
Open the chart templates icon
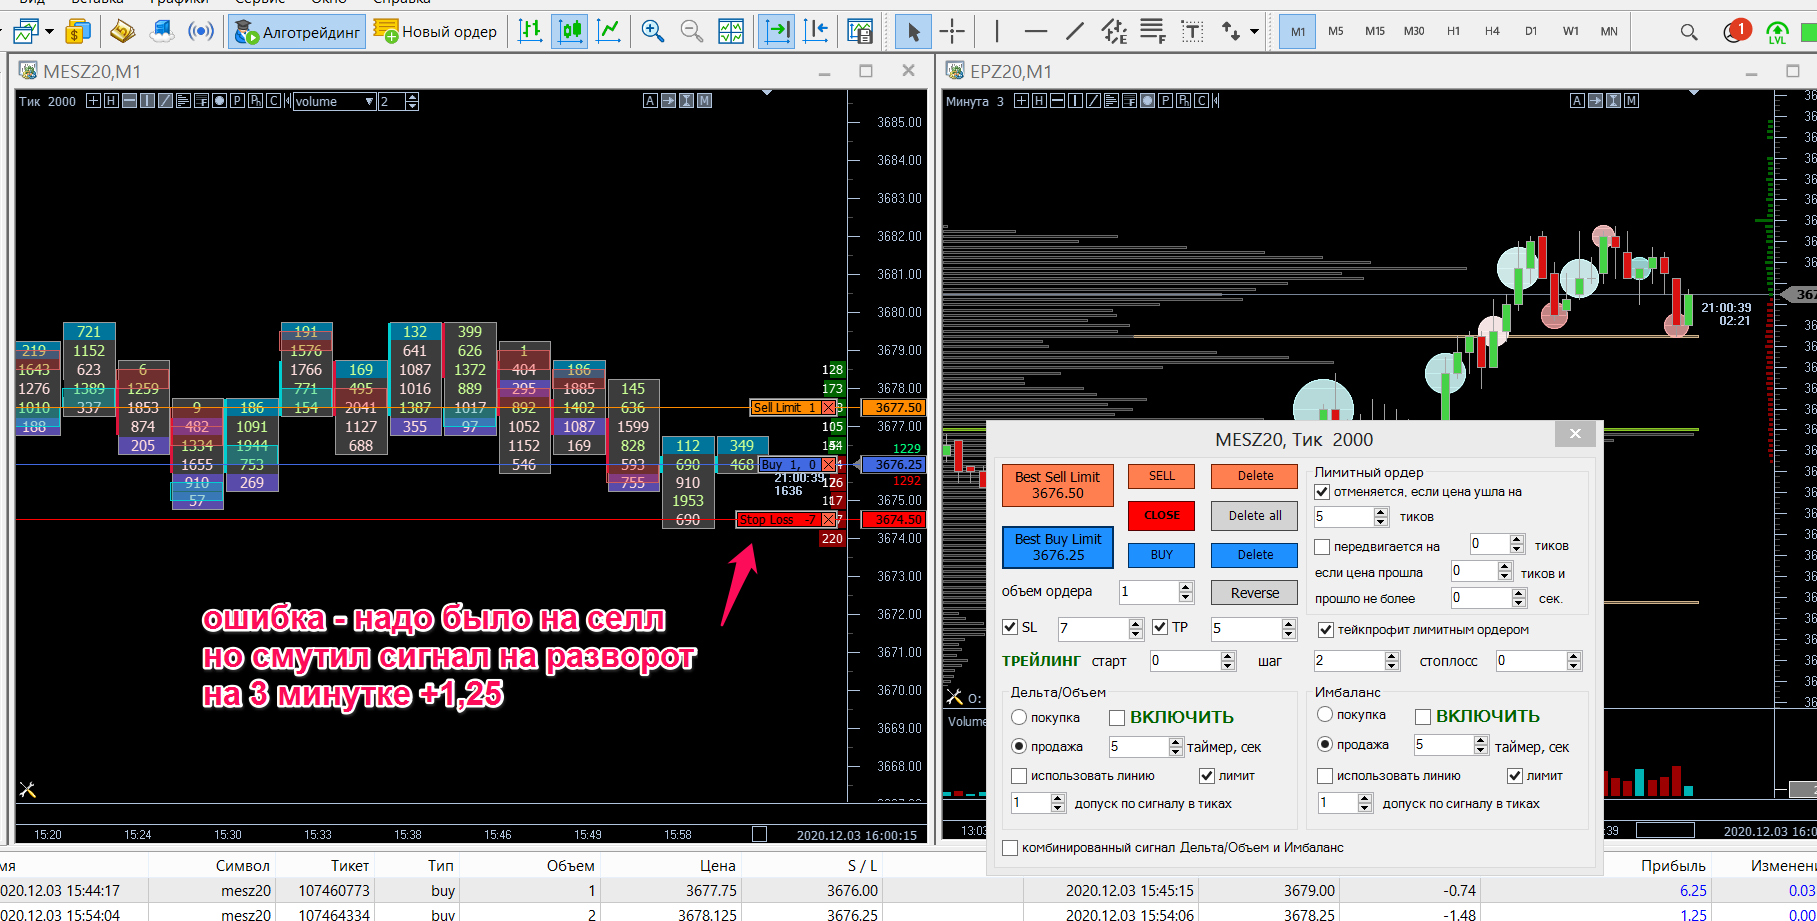(860, 32)
